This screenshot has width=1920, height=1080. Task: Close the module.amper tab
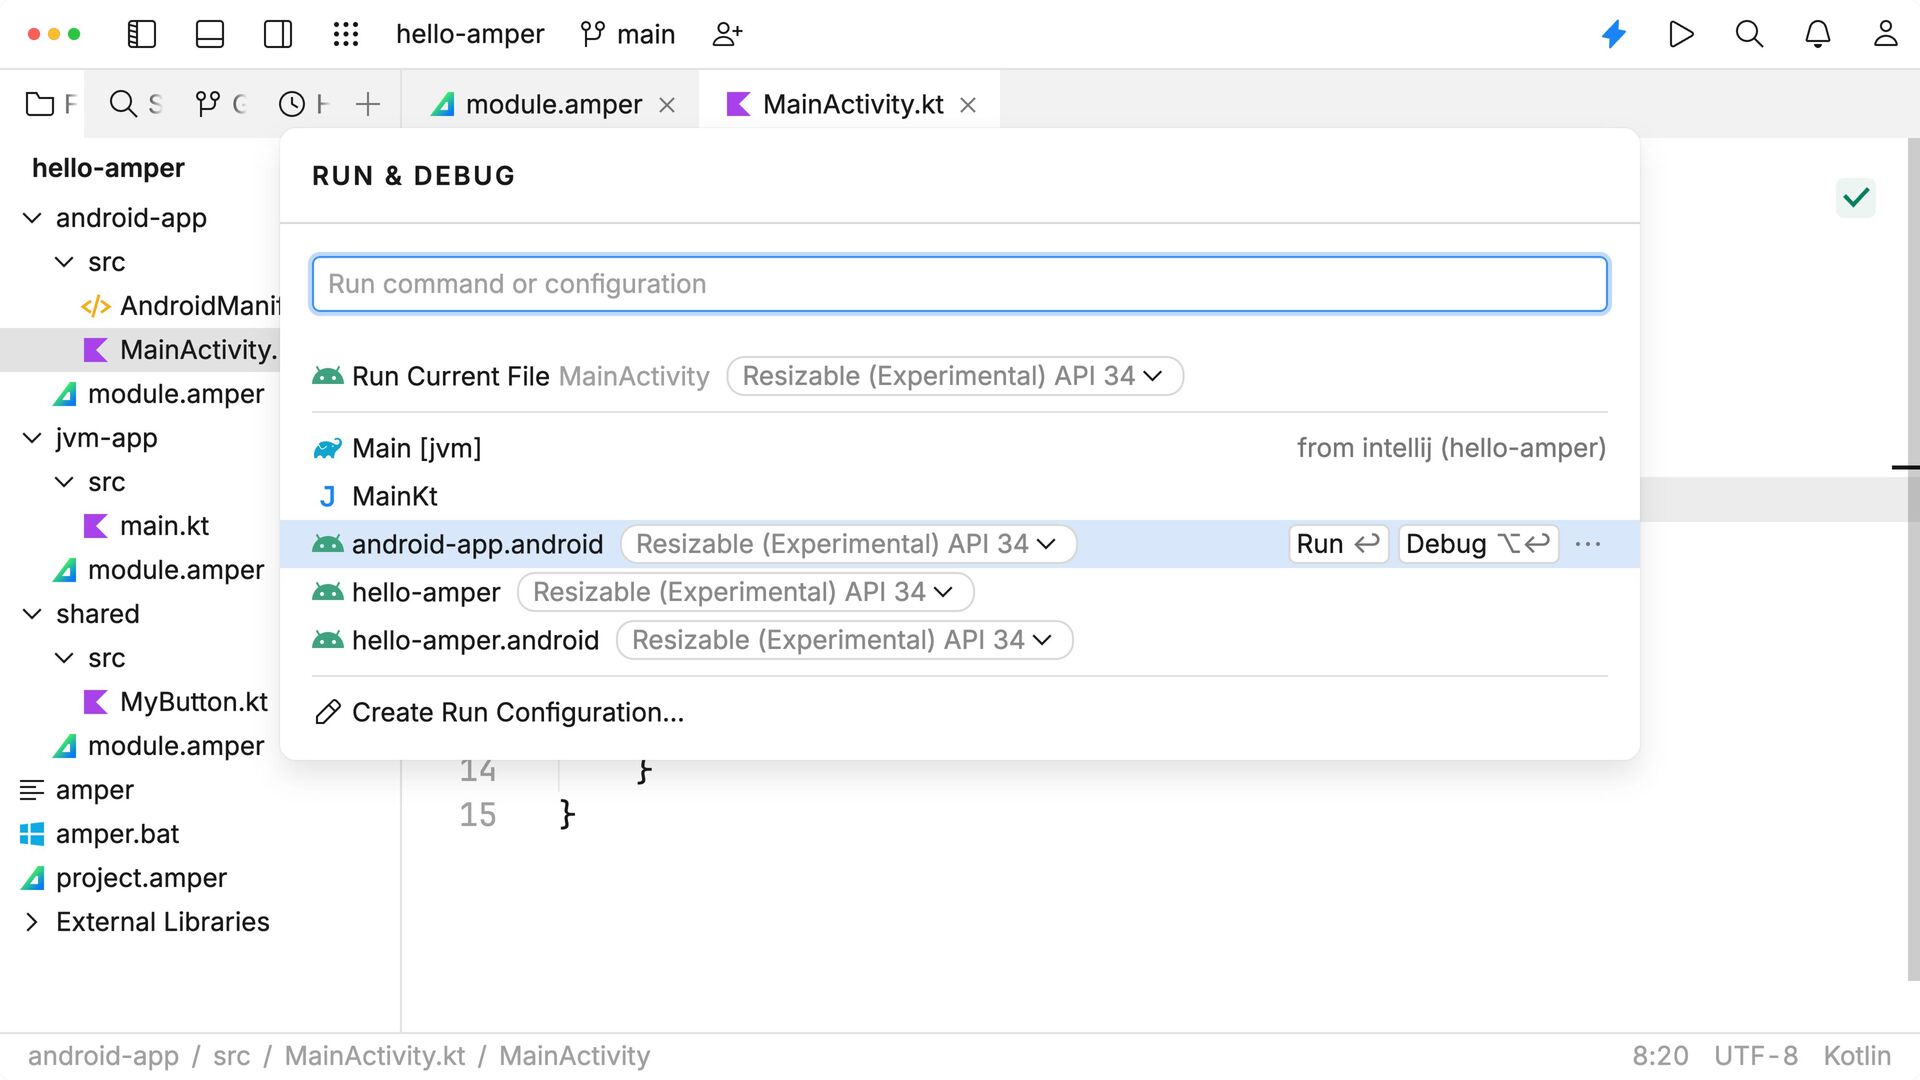667,105
